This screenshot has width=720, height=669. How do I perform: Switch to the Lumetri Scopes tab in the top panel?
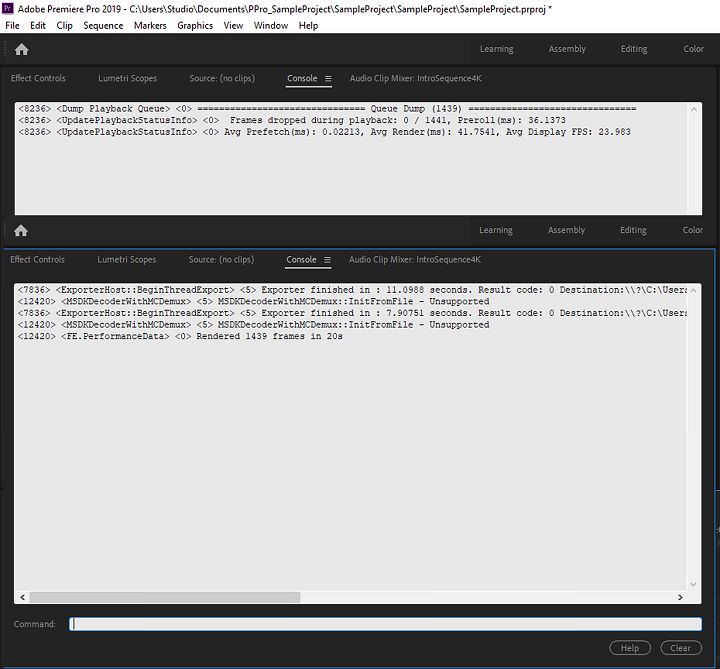pos(127,78)
